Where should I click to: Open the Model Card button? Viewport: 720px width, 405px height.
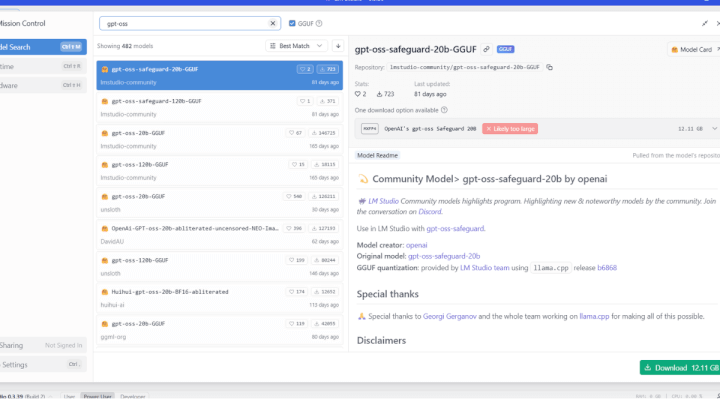pos(692,50)
